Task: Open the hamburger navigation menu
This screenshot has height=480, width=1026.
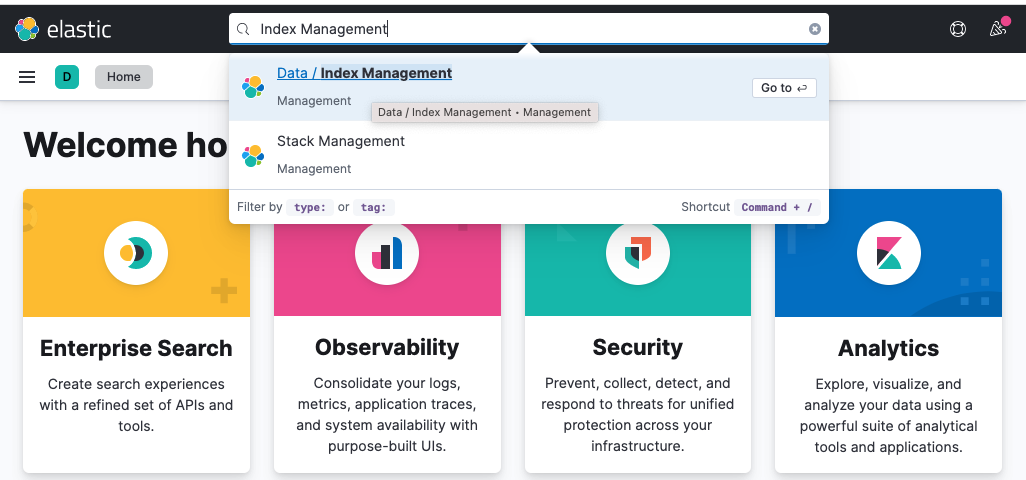Action: [x=27, y=77]
